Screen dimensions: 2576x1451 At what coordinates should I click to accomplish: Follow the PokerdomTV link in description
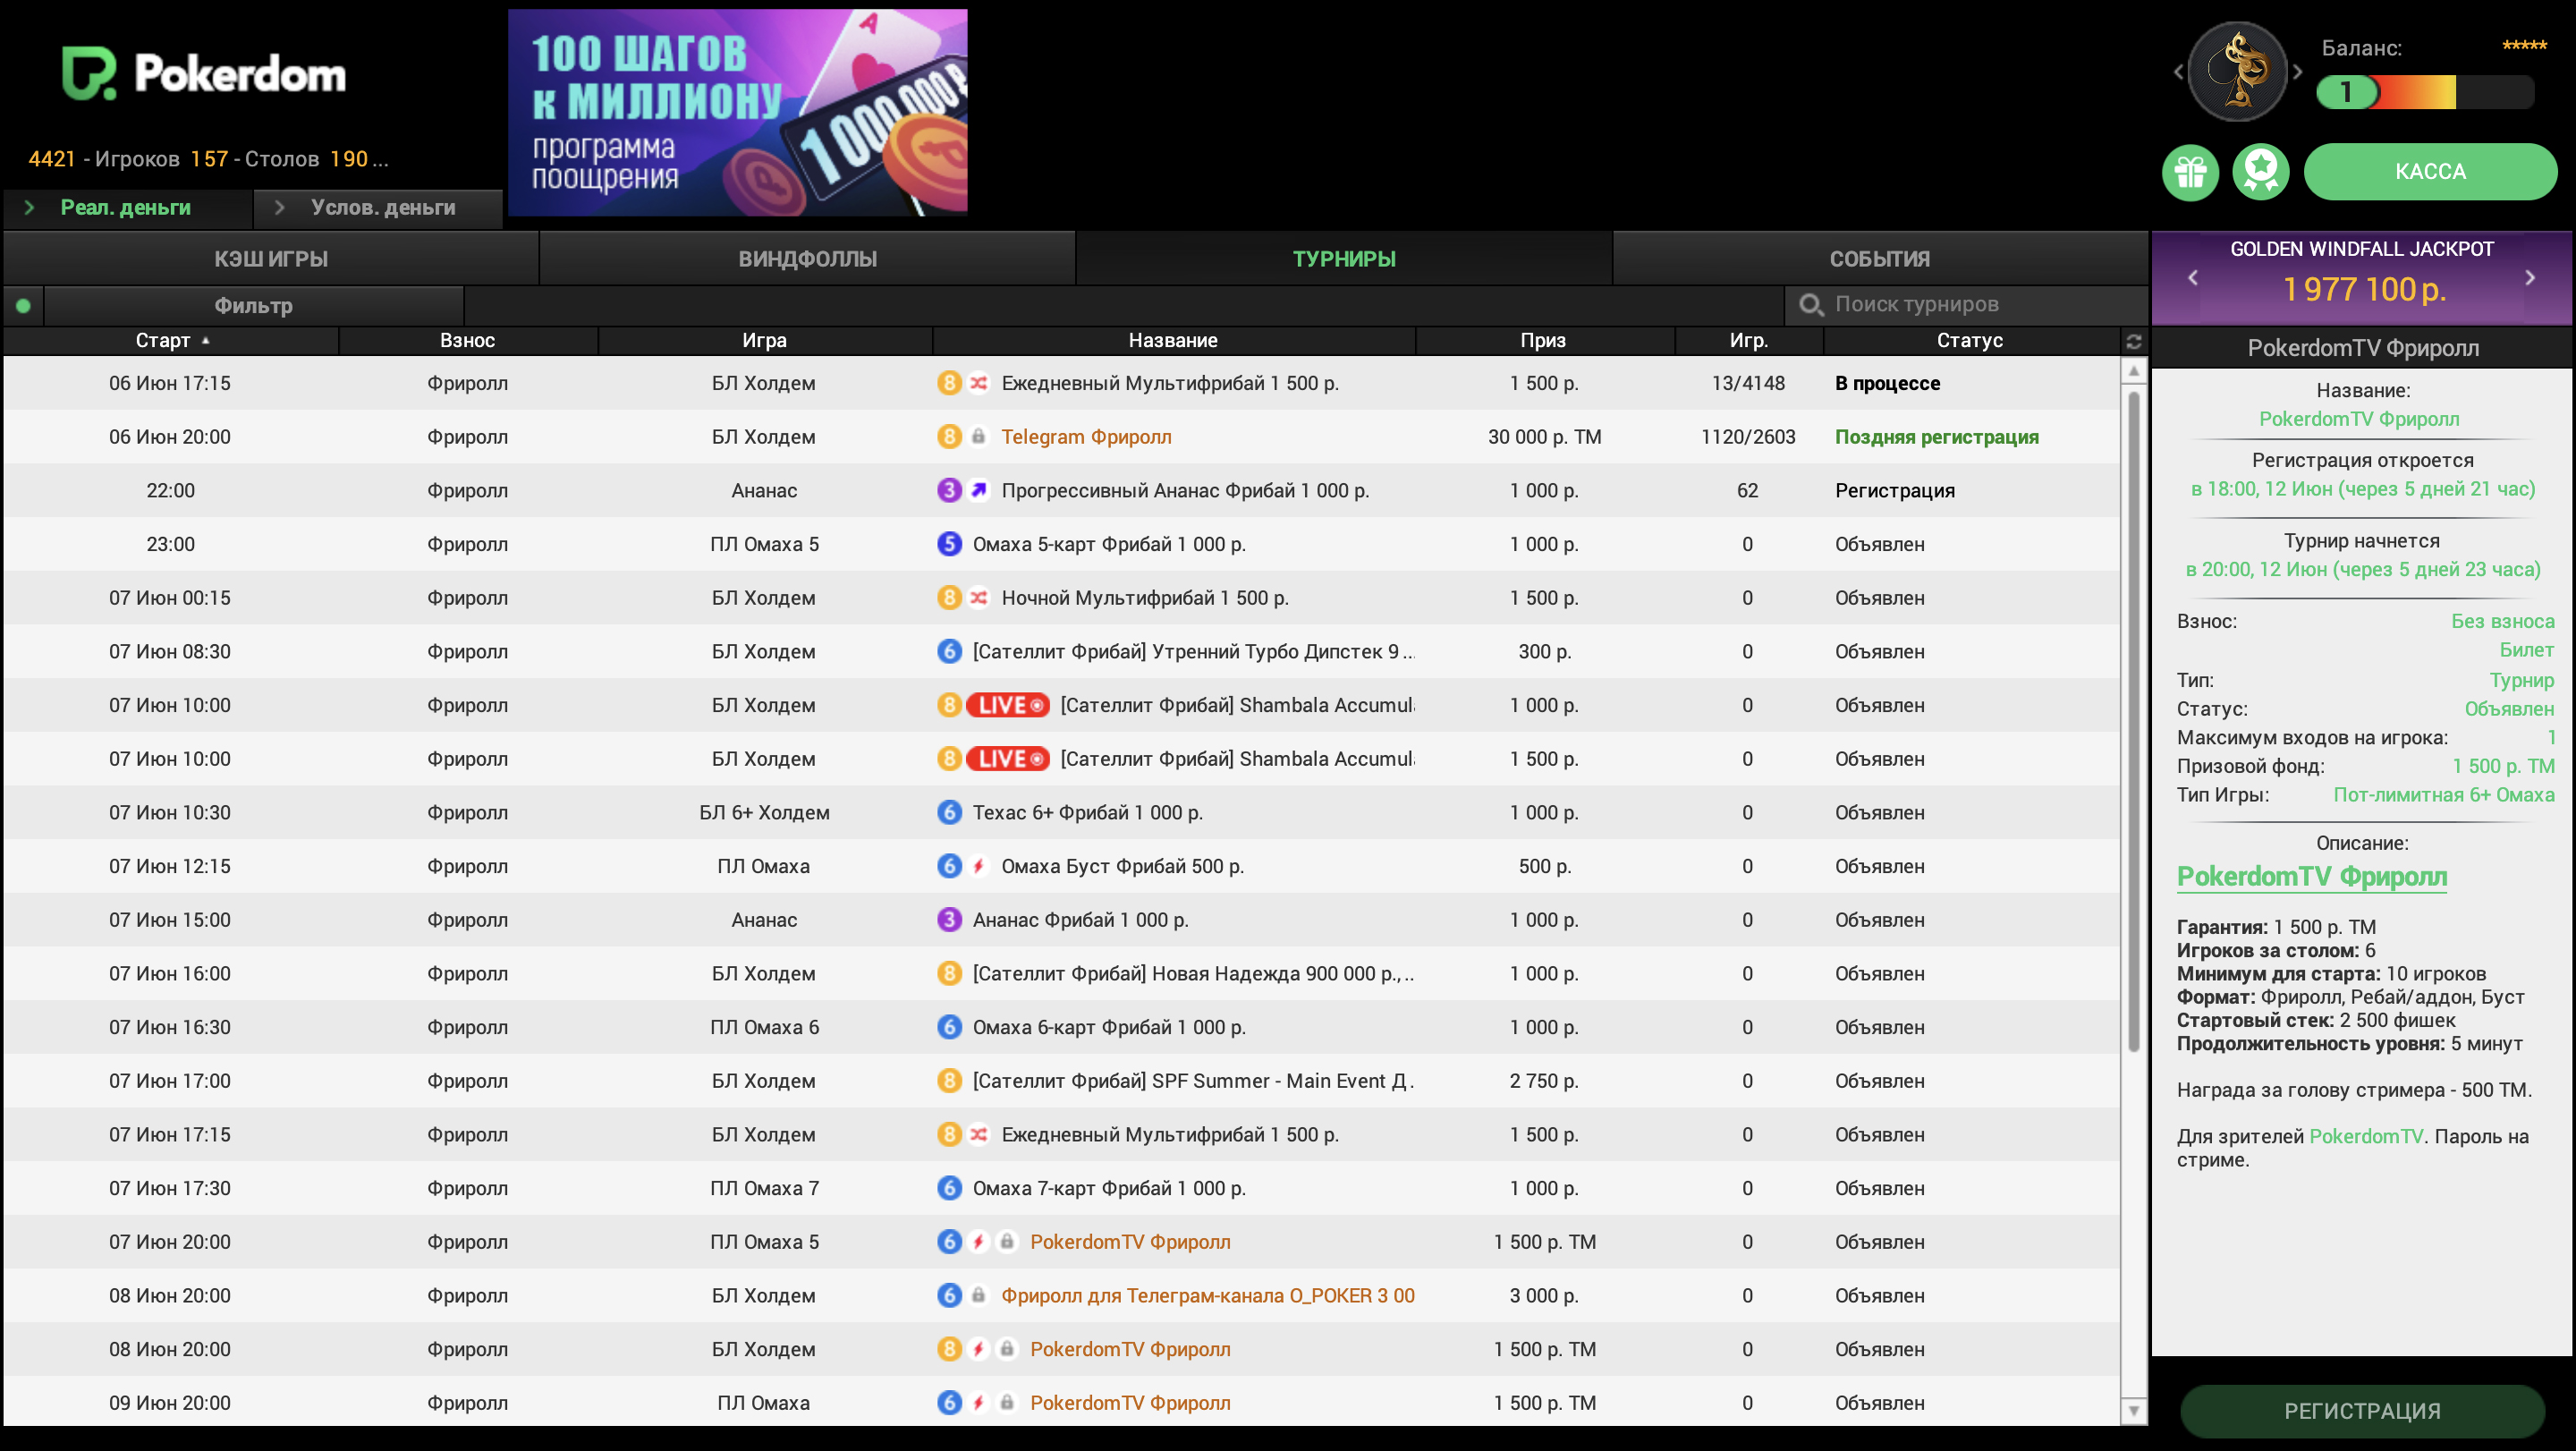(x=2366, y=1136)
